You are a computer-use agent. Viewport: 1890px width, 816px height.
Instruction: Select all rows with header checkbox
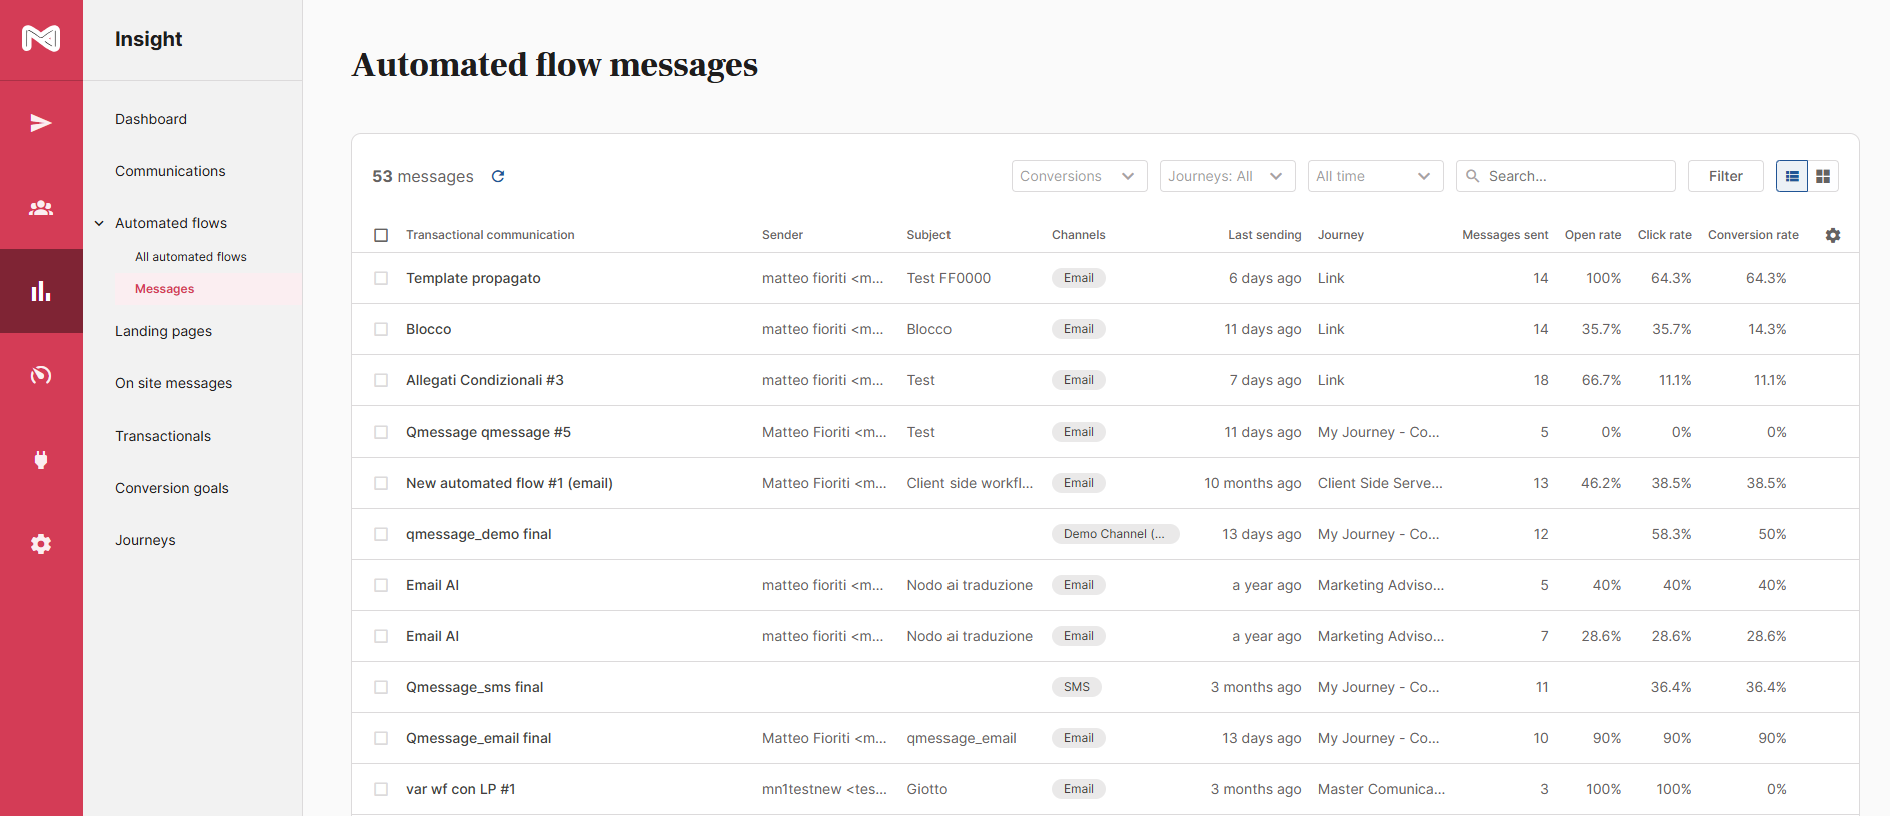pyautogui.click(x=381, y=235)
